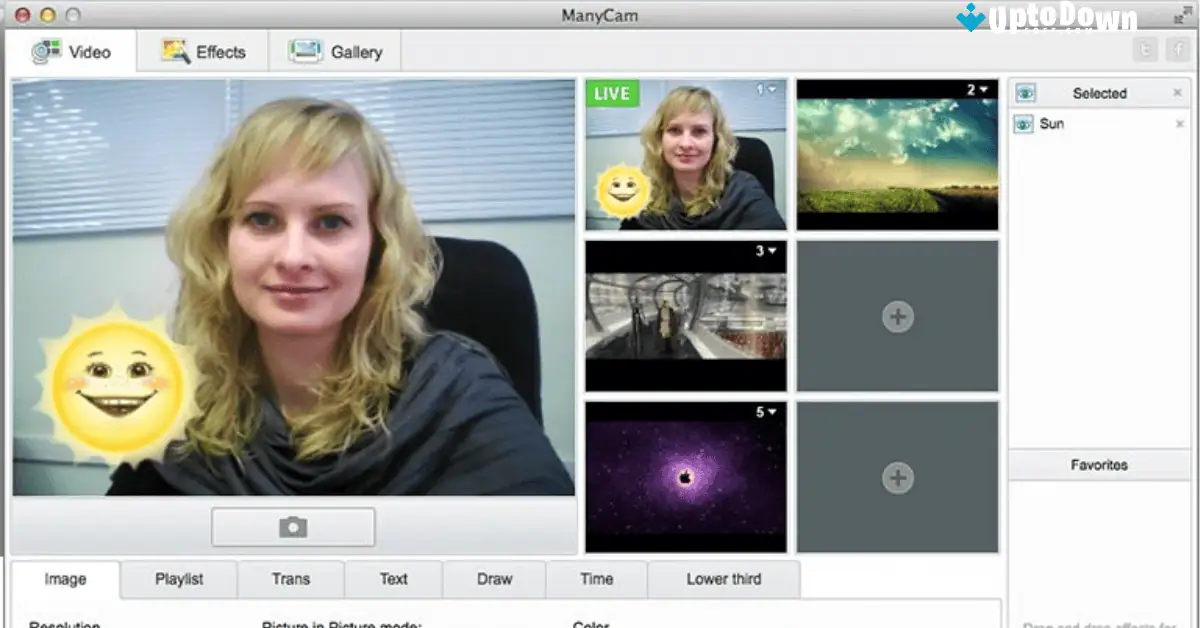Open the dropdown arrow on video preset 1
The width and height of the screenshot is (1200, 628).
pos(772,91)
